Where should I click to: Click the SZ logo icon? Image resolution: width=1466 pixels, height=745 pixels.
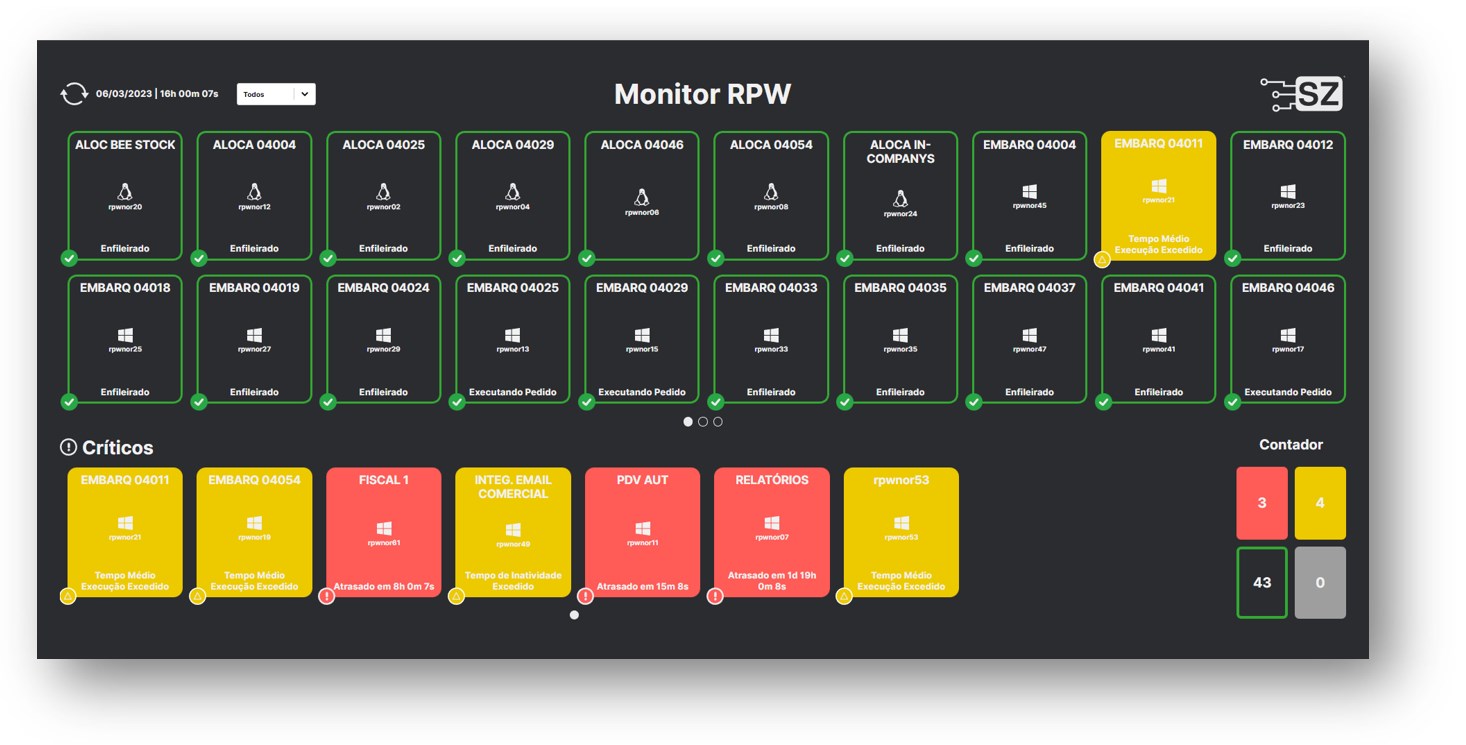pyautogui.click(x=1301, y=94)
